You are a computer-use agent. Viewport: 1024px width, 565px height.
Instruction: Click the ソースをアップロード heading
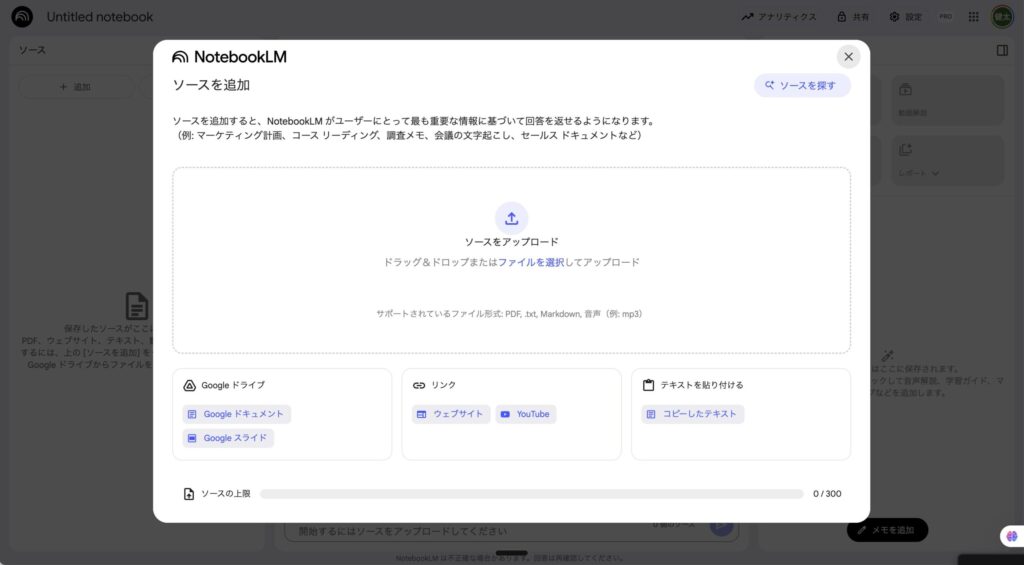pos(511,242)
